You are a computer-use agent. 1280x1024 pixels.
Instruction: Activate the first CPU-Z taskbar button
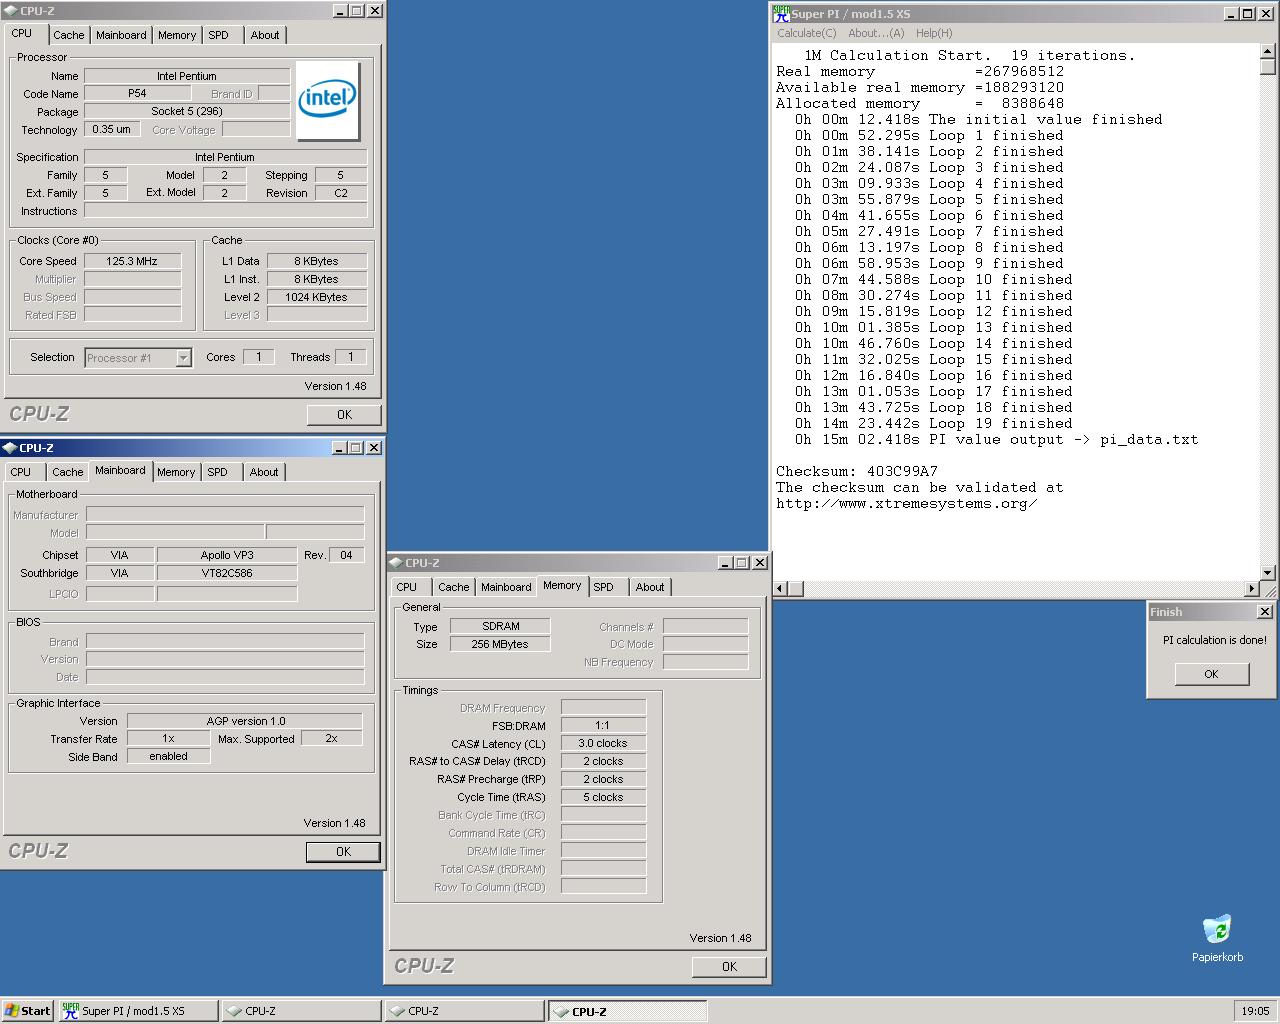301,1011
